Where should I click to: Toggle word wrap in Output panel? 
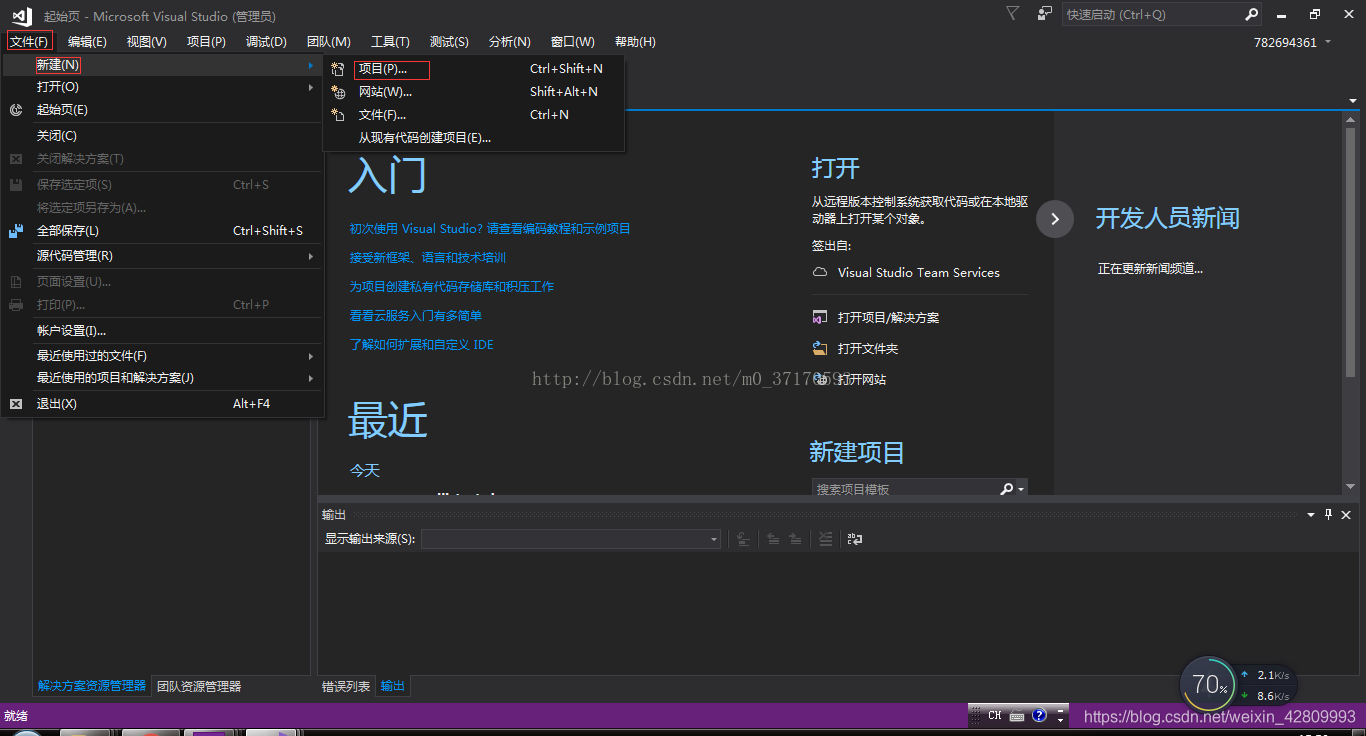855,539
